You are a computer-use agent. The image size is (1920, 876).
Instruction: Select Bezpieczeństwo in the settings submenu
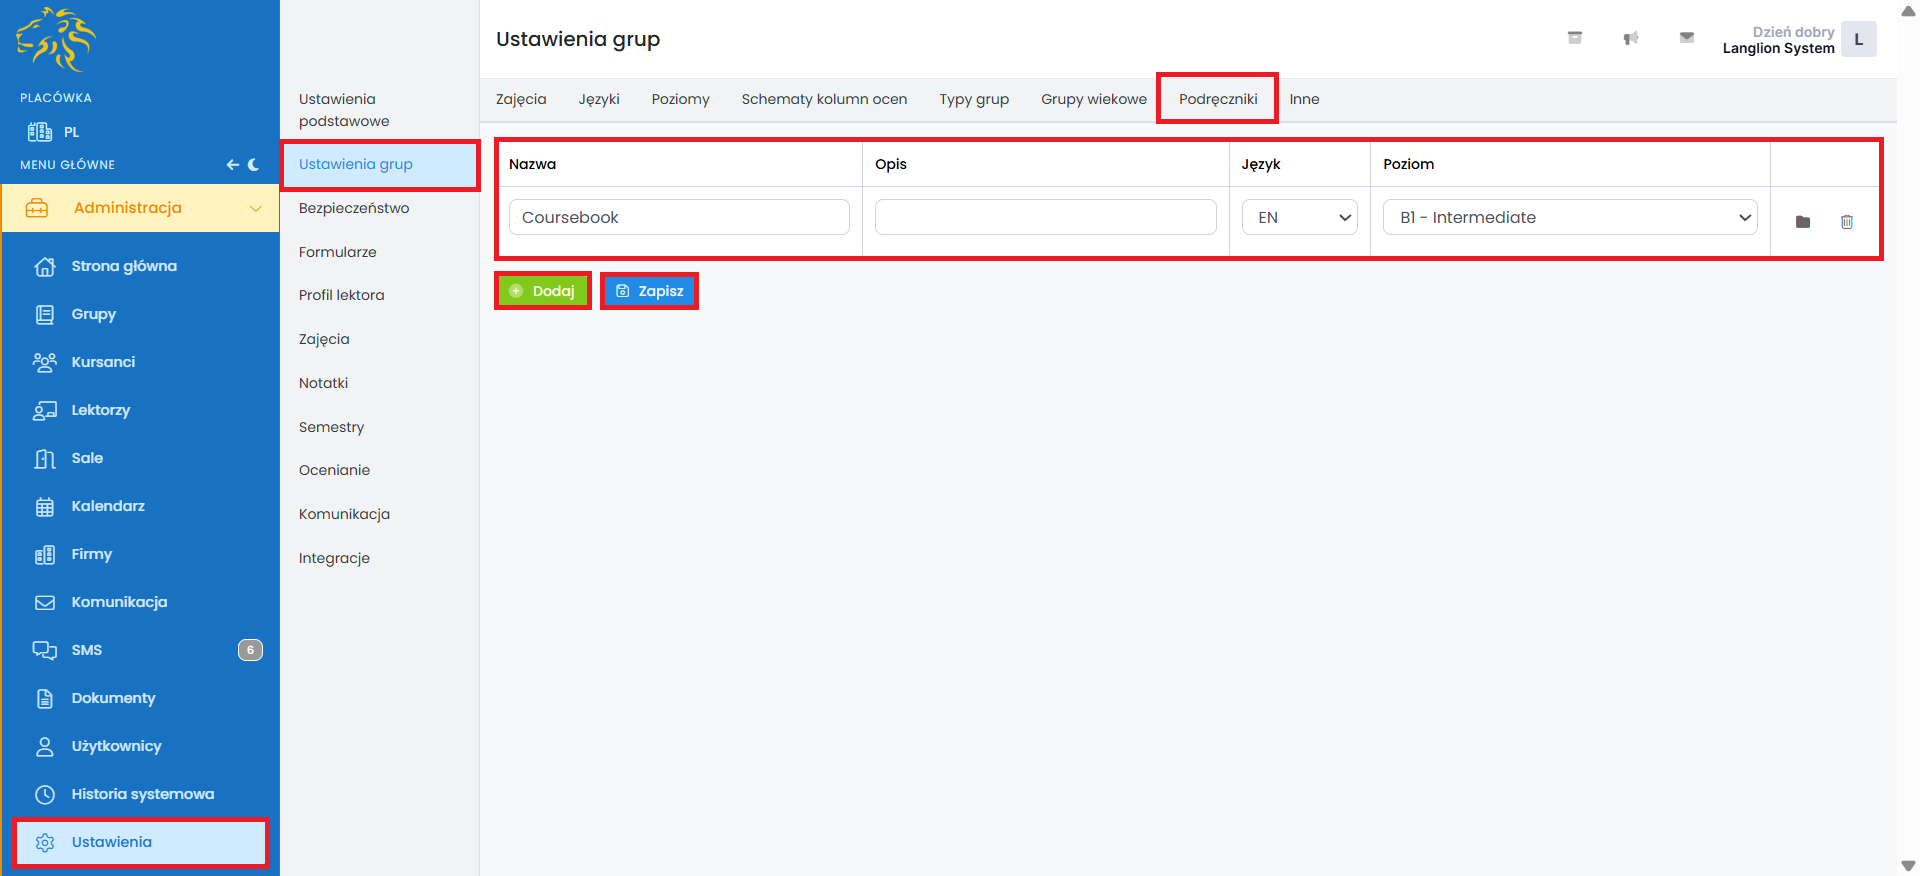coord(354,208)
